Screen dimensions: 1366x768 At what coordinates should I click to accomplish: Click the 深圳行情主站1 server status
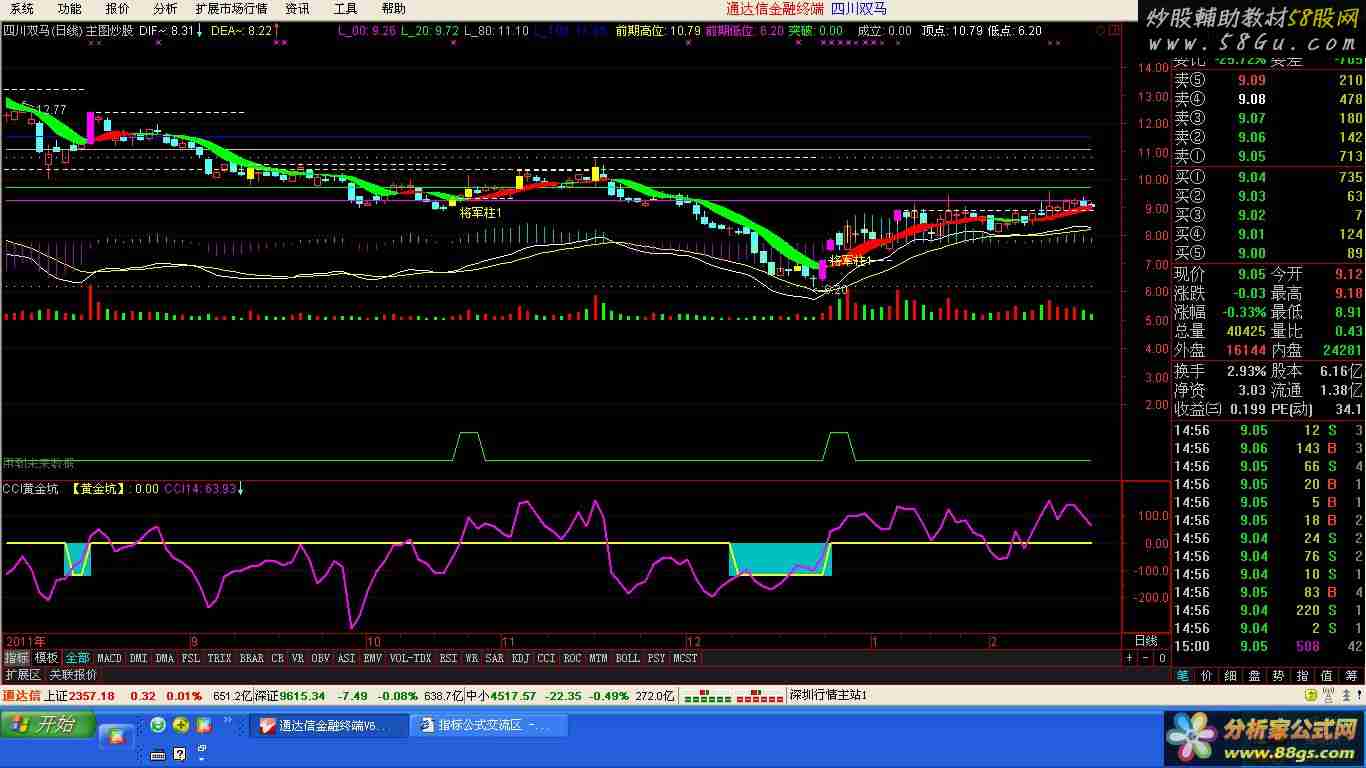pyautogui.click(x=827, y=695)
